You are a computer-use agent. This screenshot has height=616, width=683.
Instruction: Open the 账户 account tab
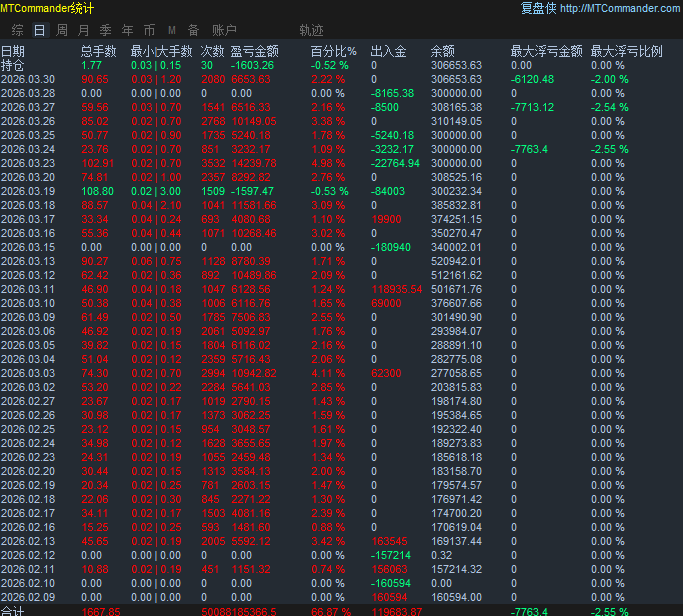224,30
